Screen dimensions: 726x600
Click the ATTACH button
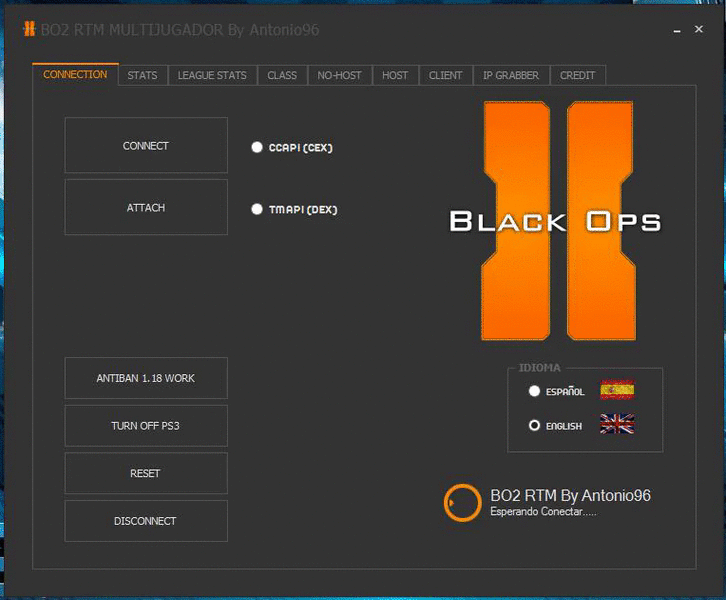click(146, 207)
